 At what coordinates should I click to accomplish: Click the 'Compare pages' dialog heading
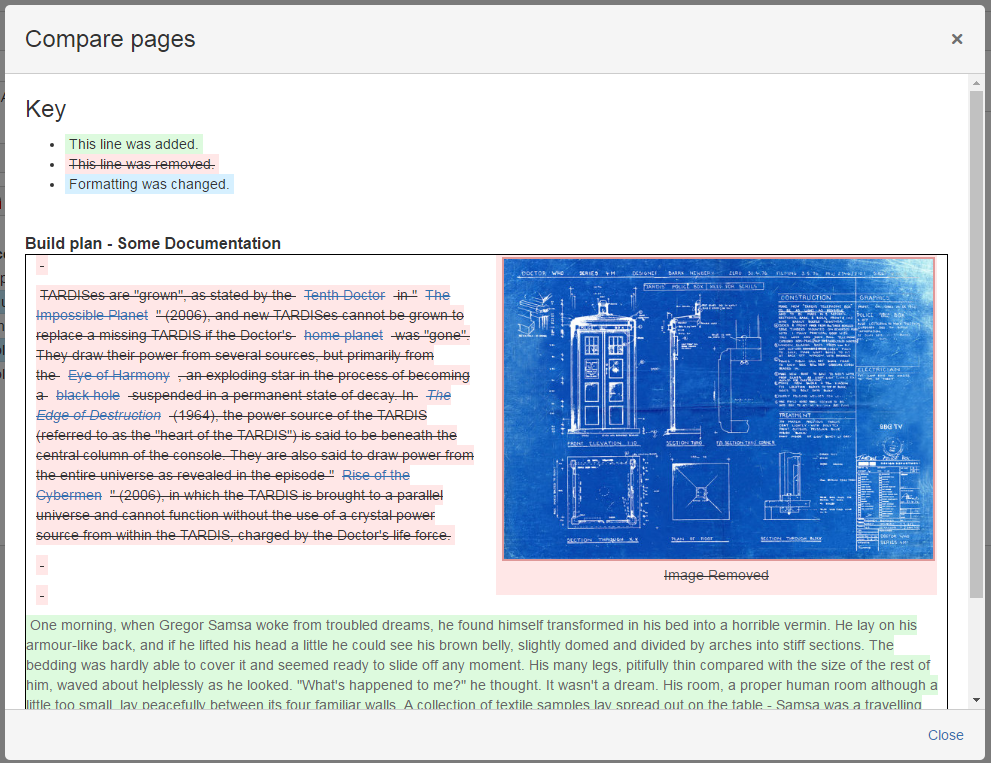(x=110, y=39)
